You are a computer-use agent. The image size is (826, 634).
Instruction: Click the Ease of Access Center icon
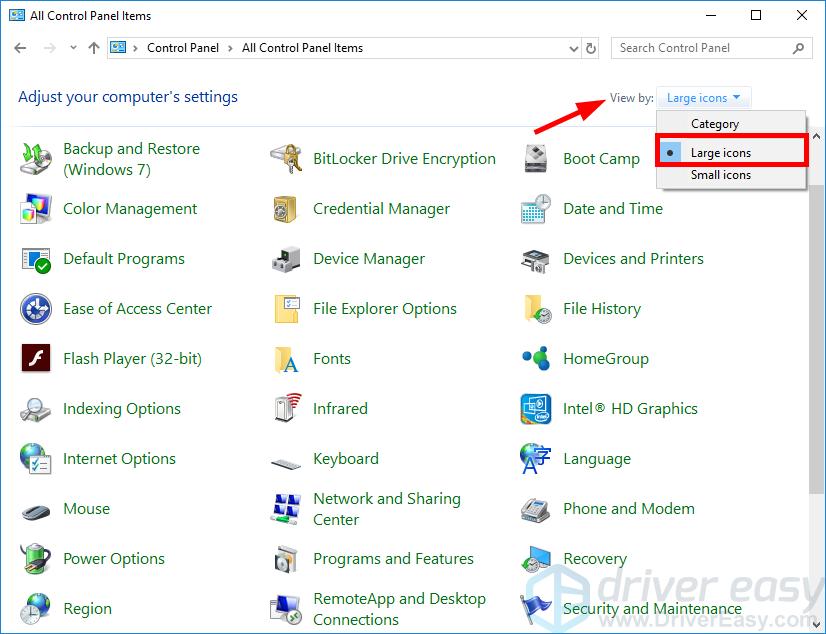[x=36, y=309]
